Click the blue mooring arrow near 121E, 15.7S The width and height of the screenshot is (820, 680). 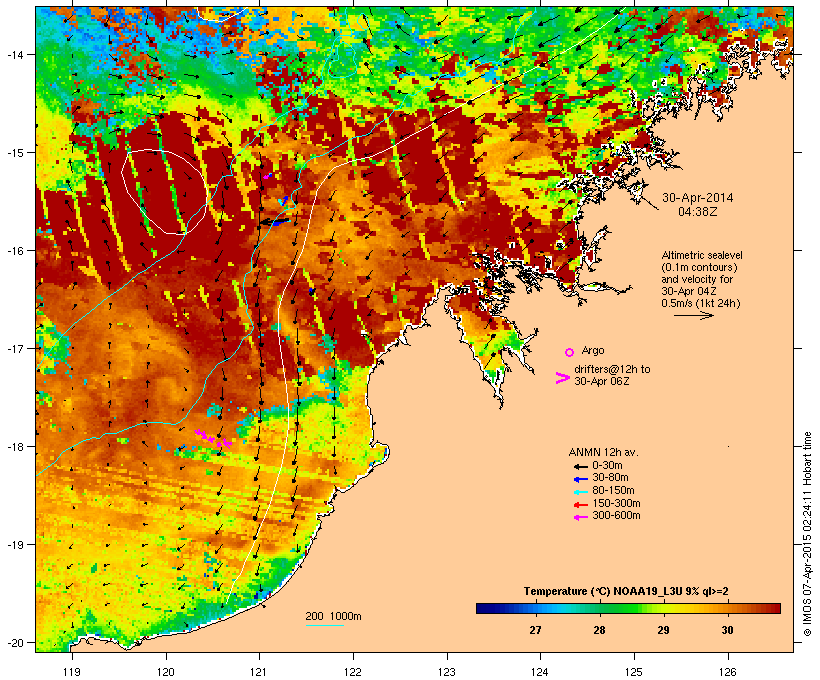pos(281,222)
